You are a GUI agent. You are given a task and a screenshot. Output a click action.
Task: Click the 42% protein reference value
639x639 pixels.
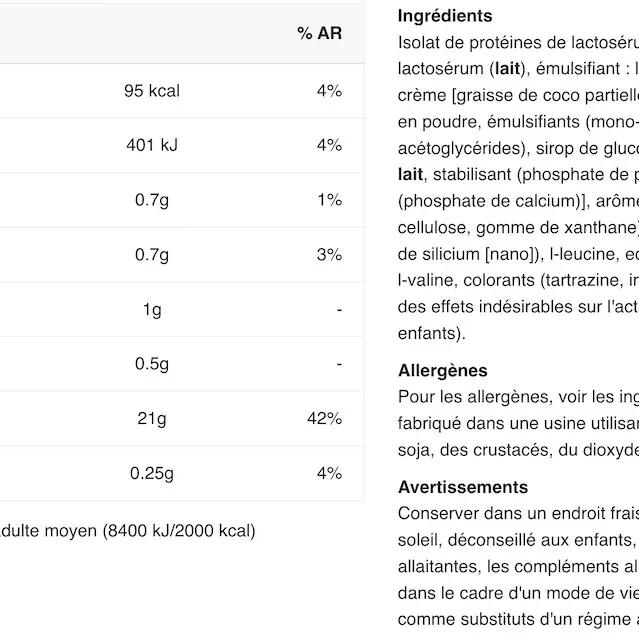(x=325, y=419)
